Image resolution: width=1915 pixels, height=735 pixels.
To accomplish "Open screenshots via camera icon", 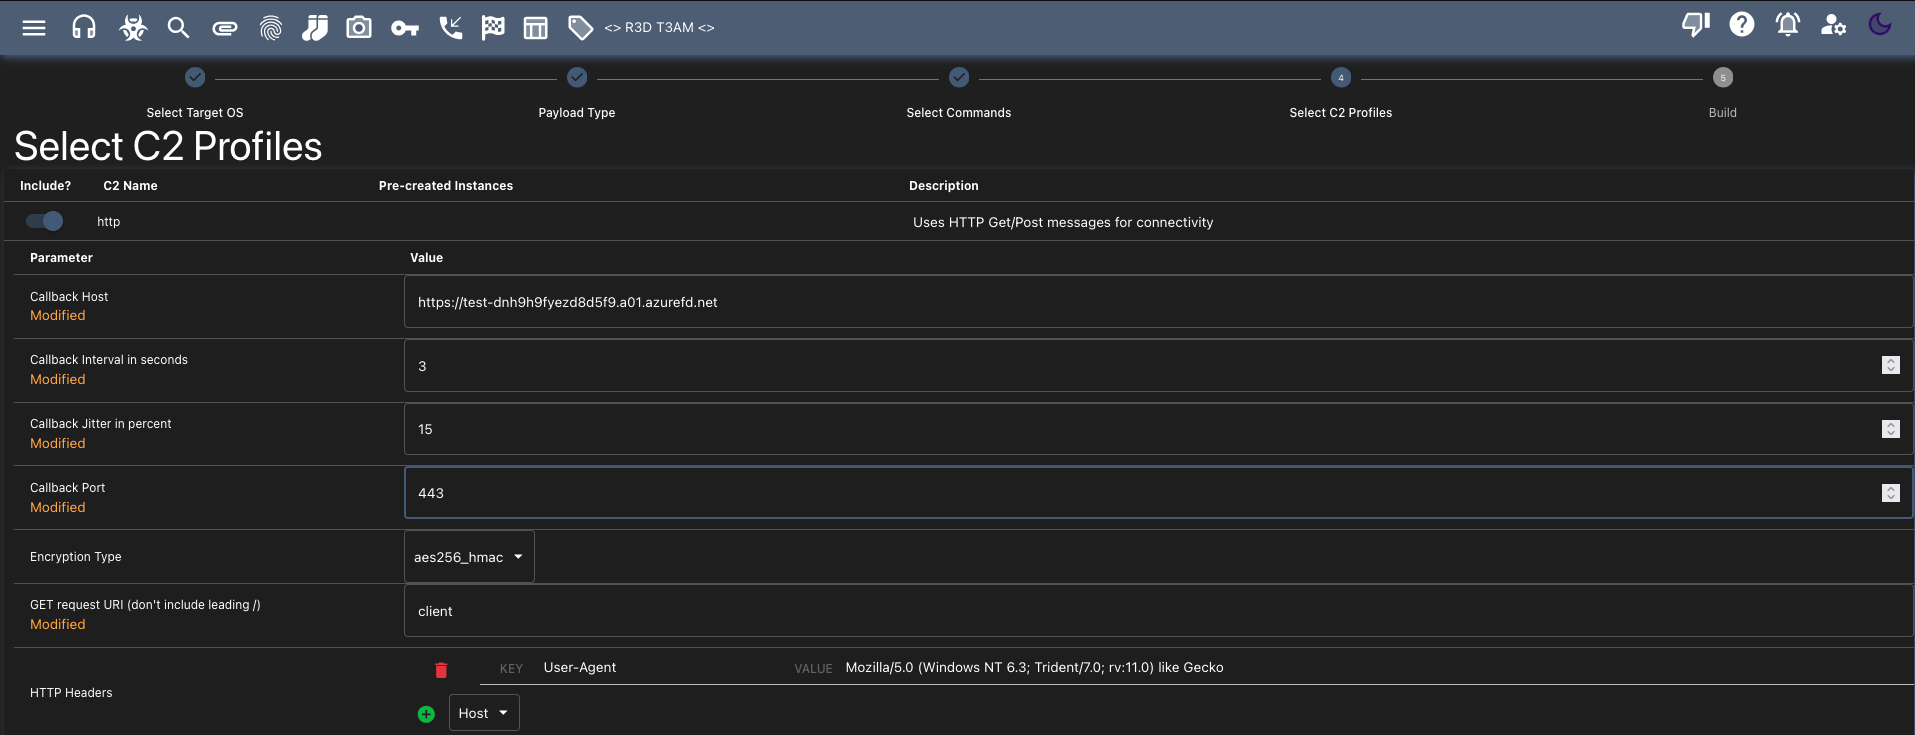I will (359, 27).
